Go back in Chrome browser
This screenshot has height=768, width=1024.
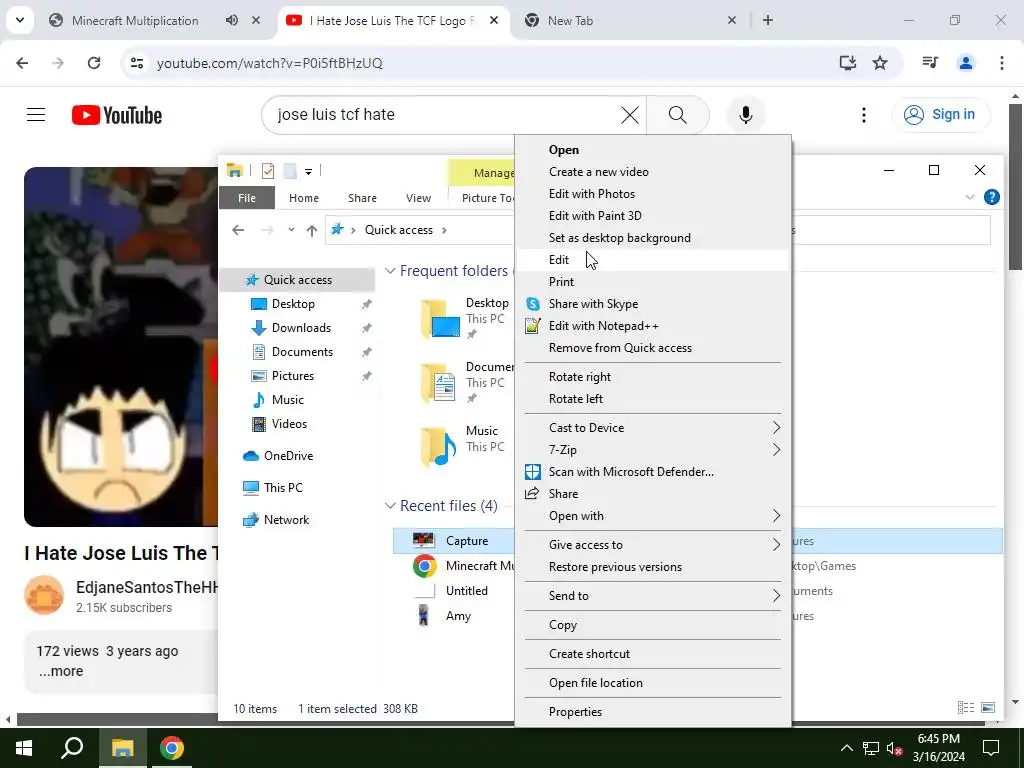[x=22, y=63]
